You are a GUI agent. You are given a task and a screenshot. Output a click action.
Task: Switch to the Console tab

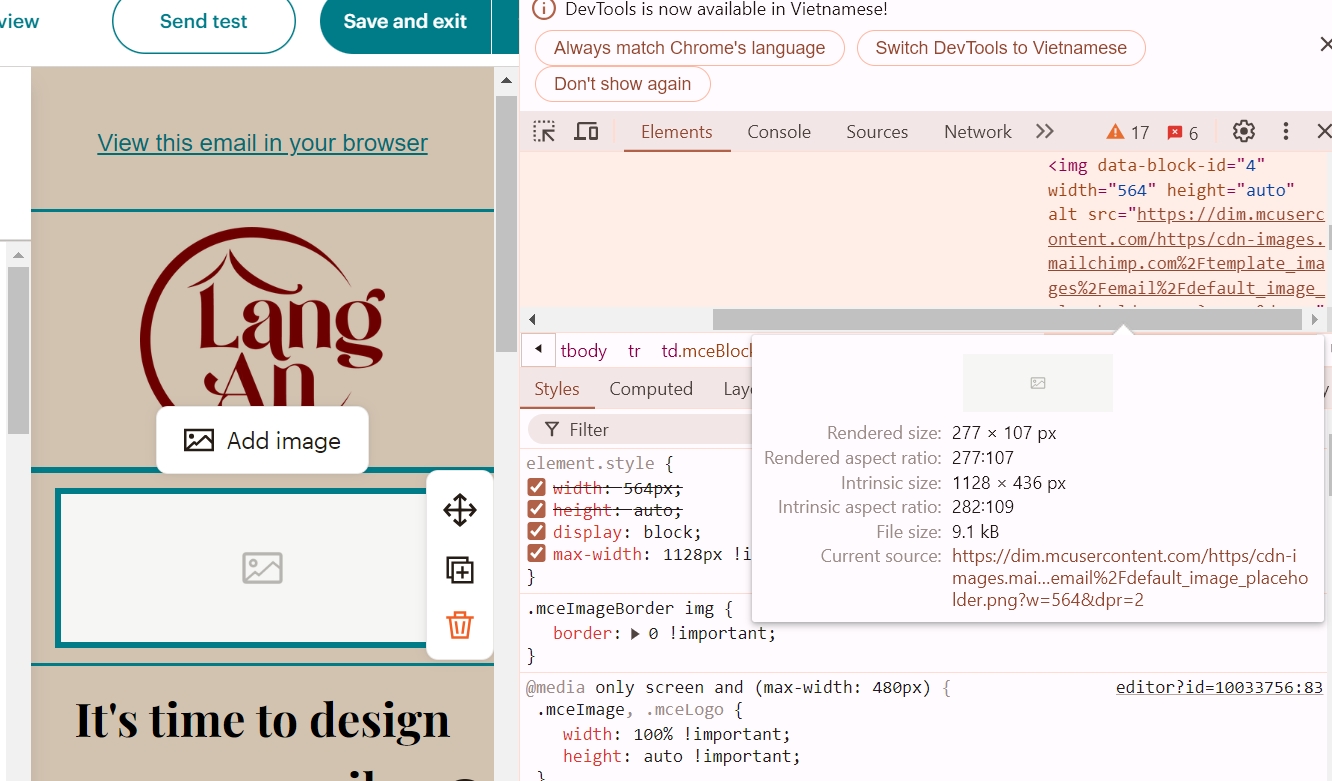[779, 132]
